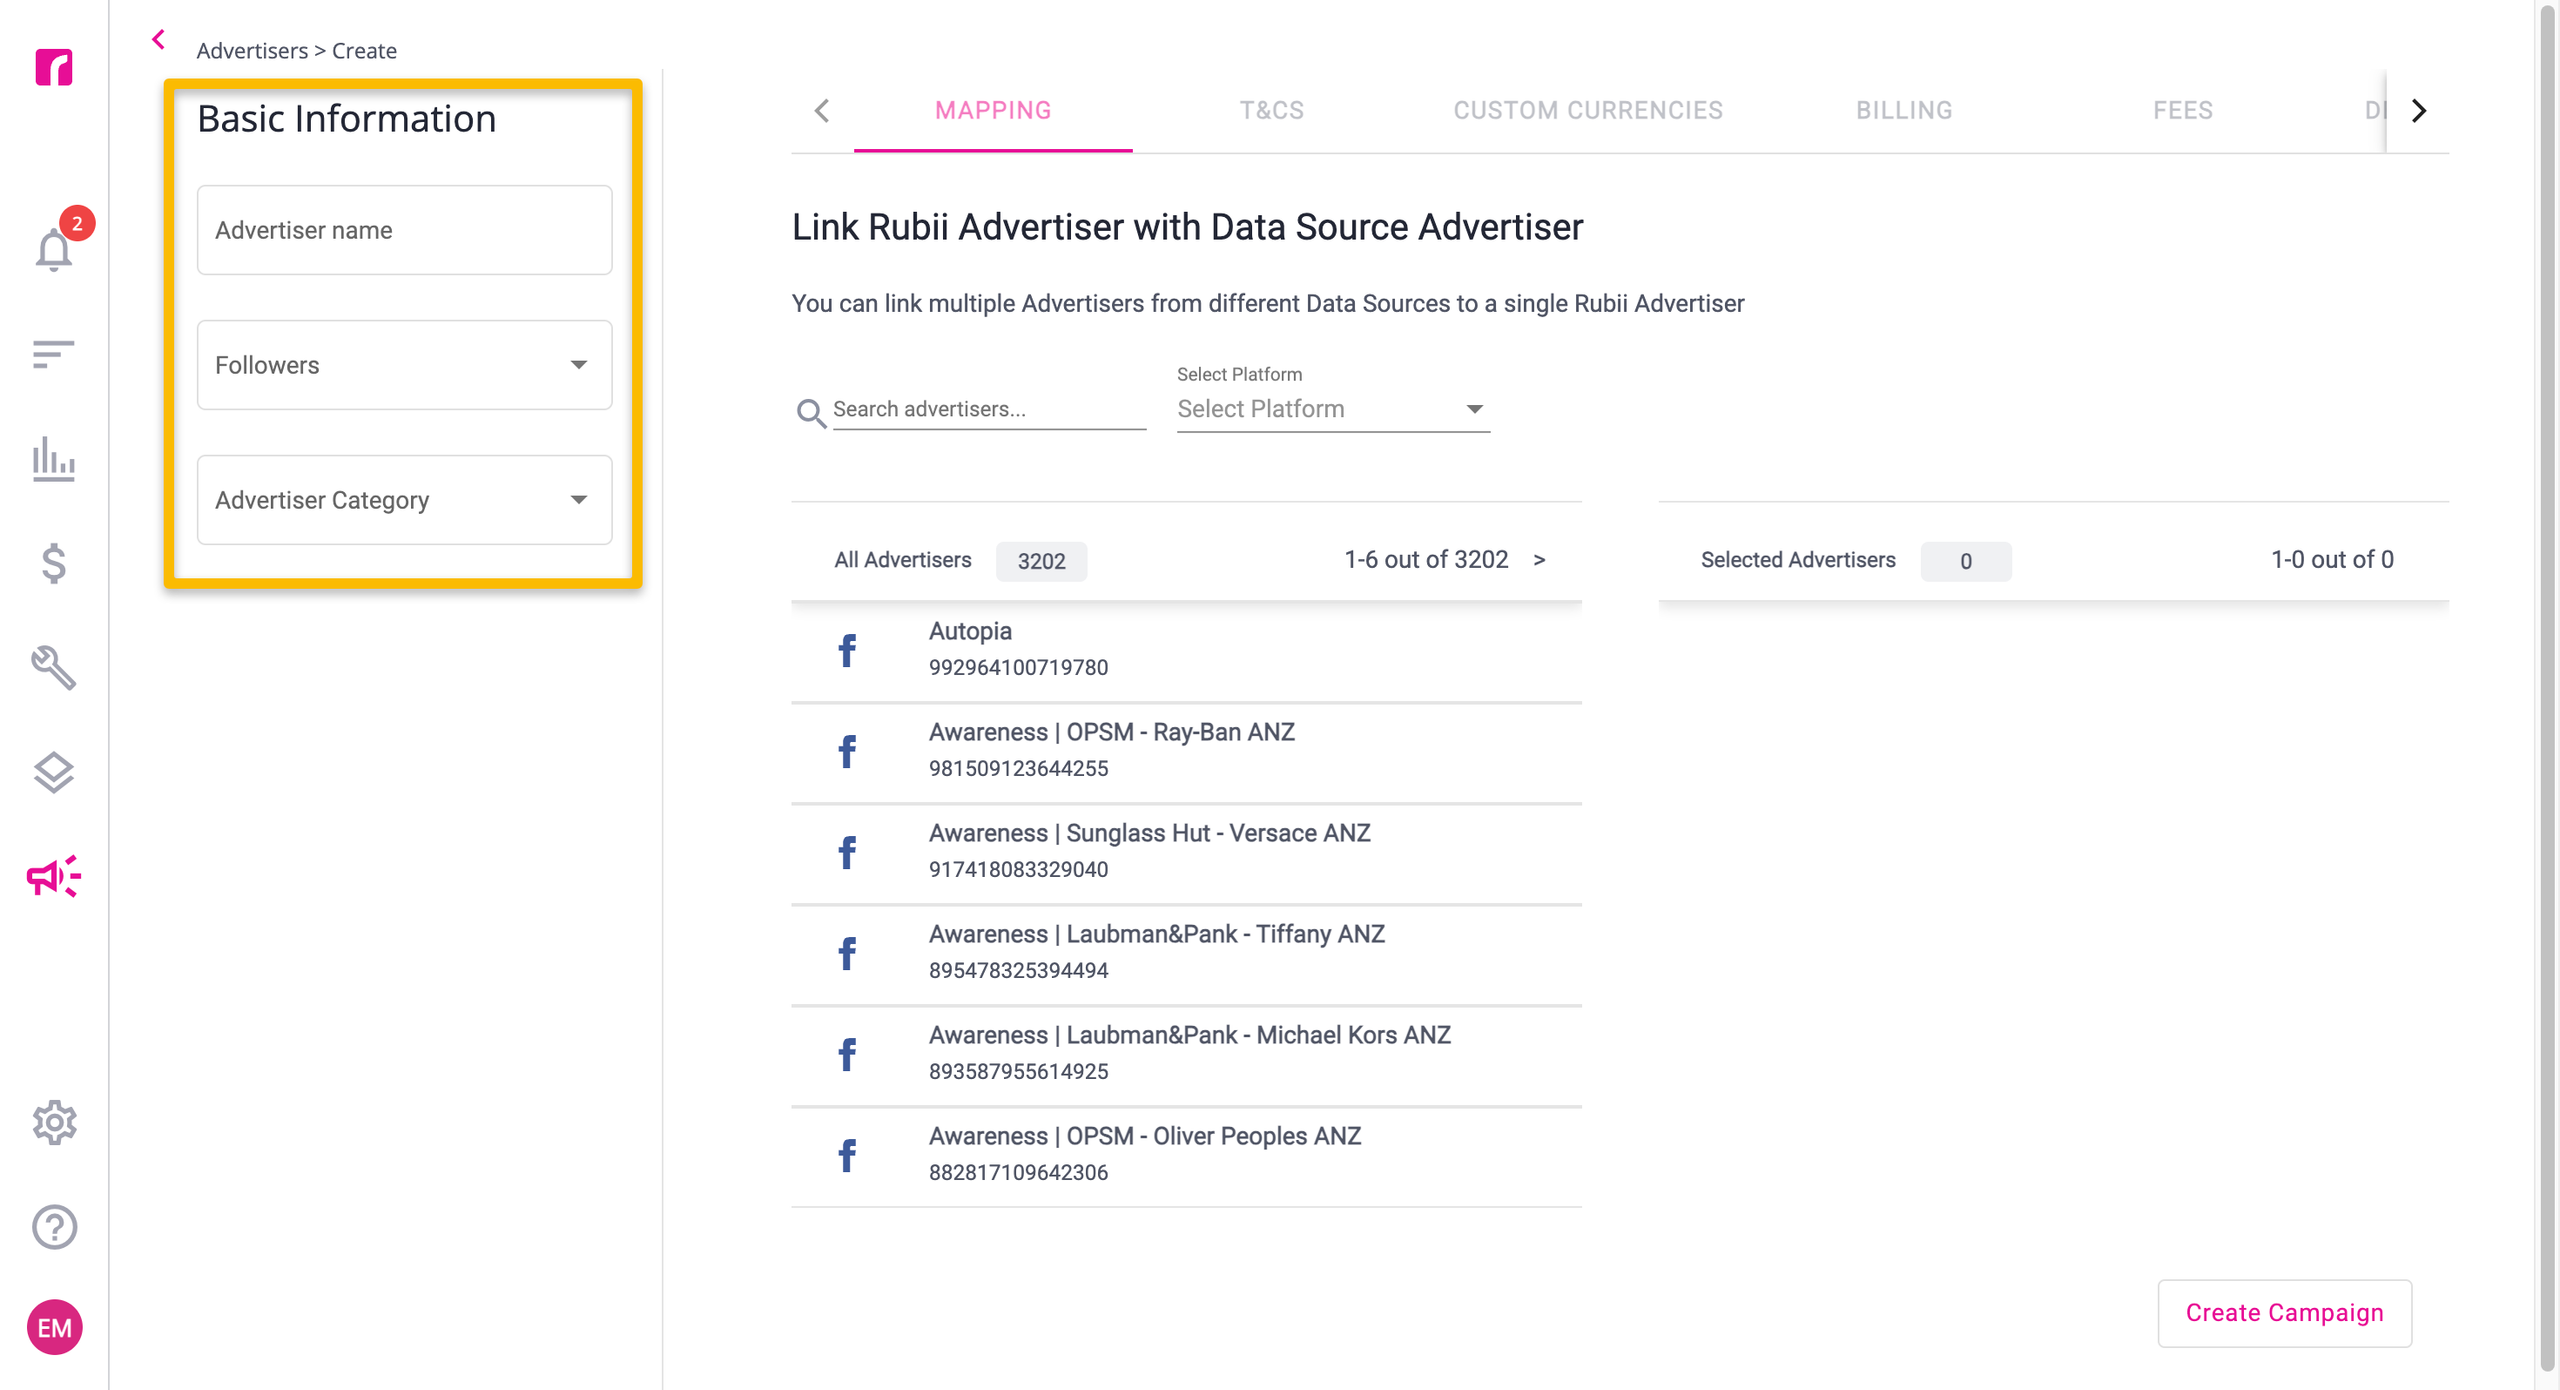Viewport: 2560px width, 1390px height.
Task: Click the 1-0 out of 0 text
Action: [x=2332, y=560]
